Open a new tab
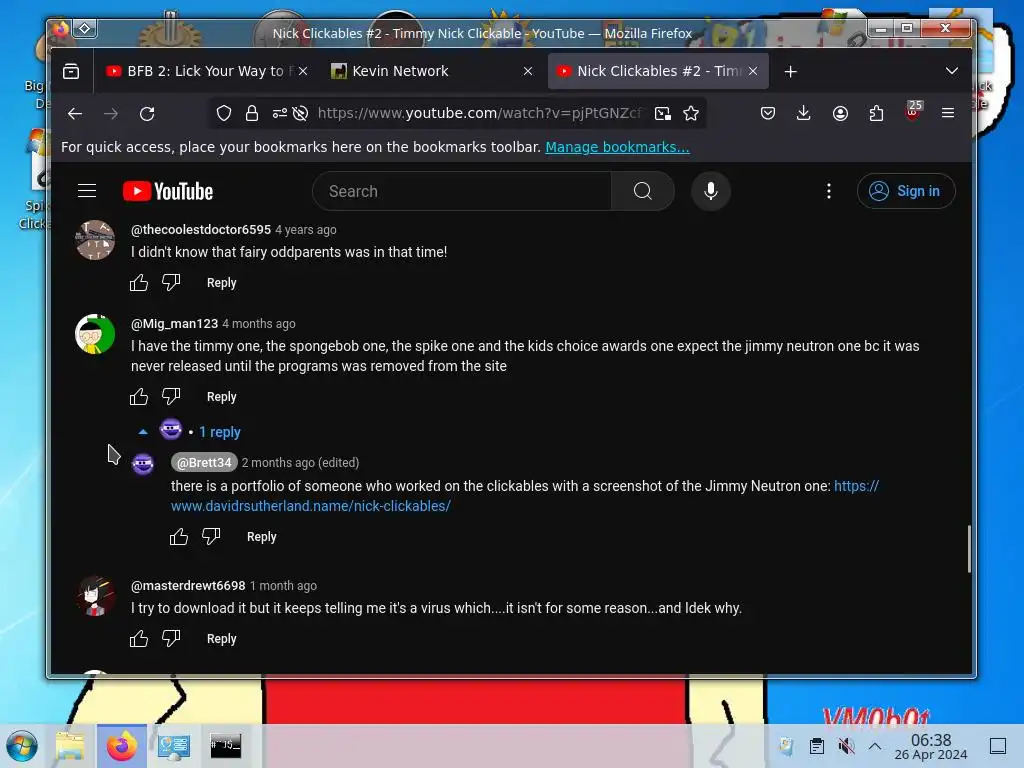The width and height of the screenshot is (1024, 768). pos(790,71)
